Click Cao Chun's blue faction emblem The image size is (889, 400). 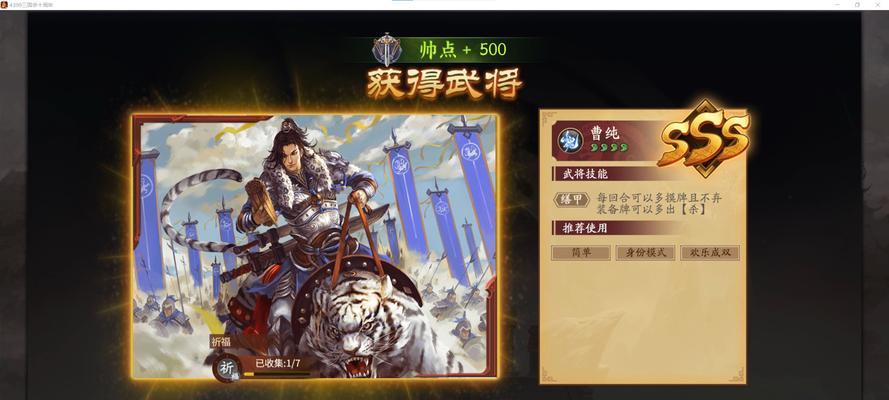568,140
